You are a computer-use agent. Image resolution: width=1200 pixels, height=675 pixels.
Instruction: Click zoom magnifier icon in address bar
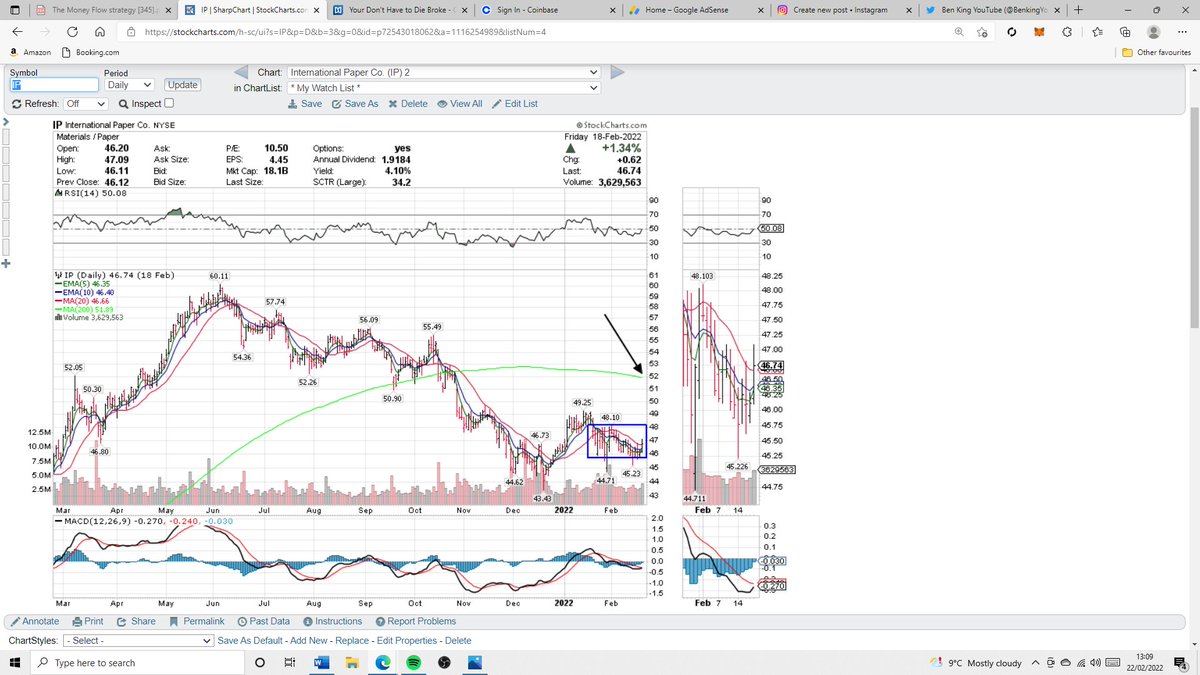(x=959, y=32)
